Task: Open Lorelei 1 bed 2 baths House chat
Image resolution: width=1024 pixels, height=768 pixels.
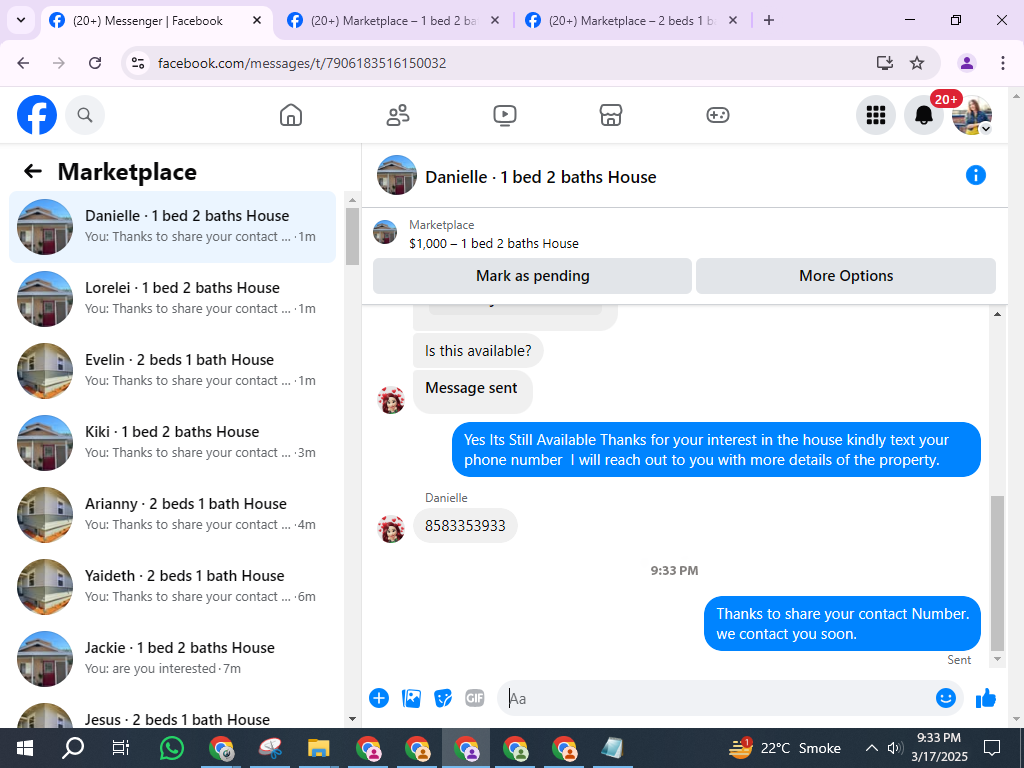Action: click(172, 298)
